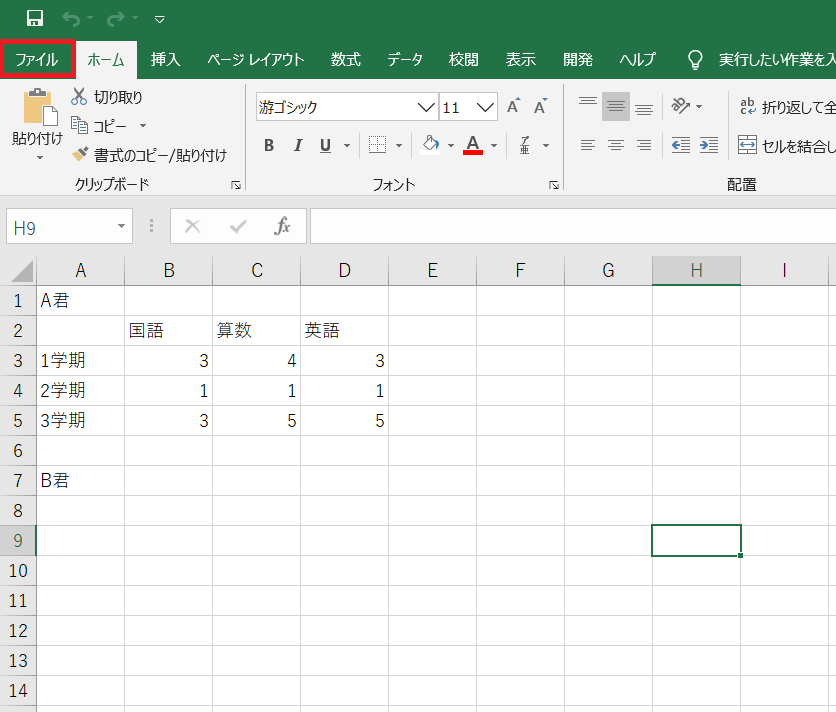
Task: Open the font name 游ゴシック dropdown
Action: pos(427,107)
